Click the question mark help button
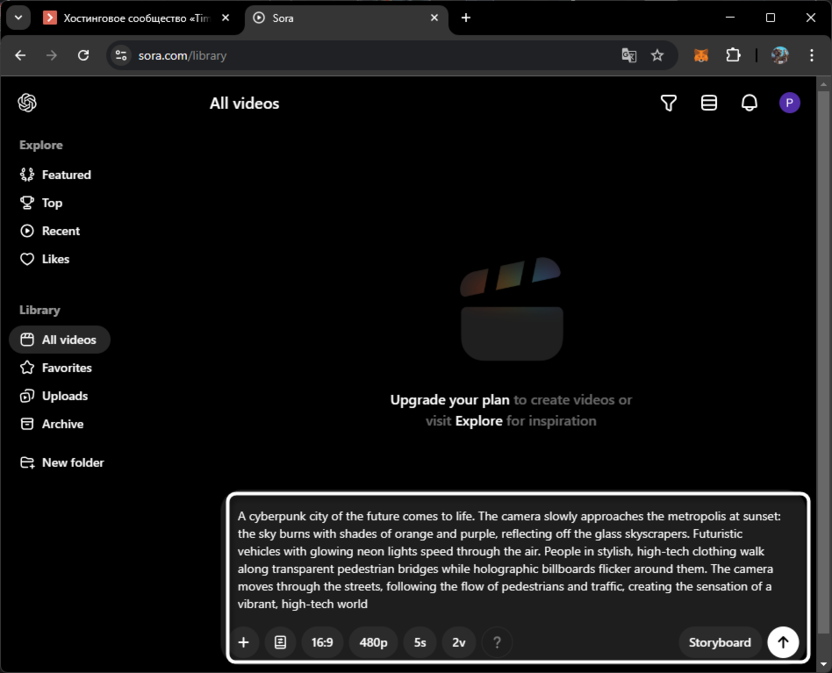This screenshot has height=673, width=832. click(497, 643)
